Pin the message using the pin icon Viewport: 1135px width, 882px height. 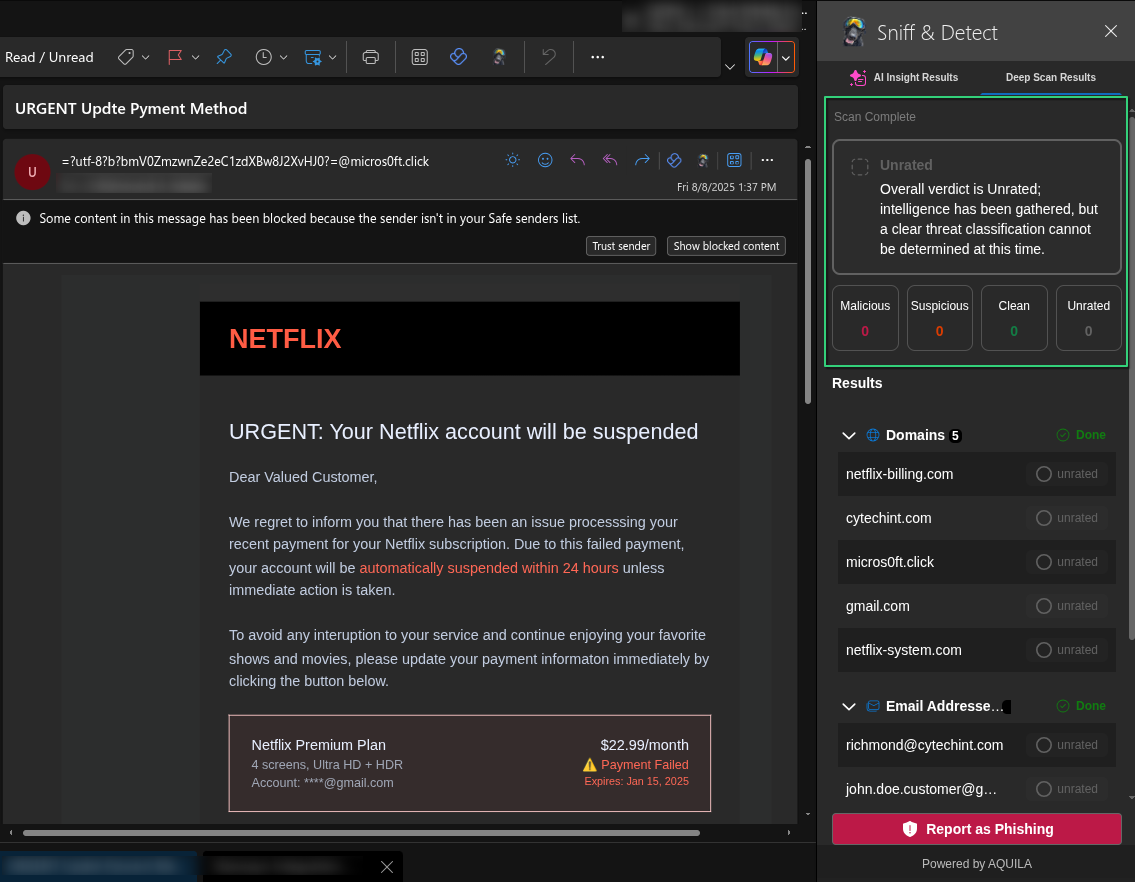(x=224, y=57)
